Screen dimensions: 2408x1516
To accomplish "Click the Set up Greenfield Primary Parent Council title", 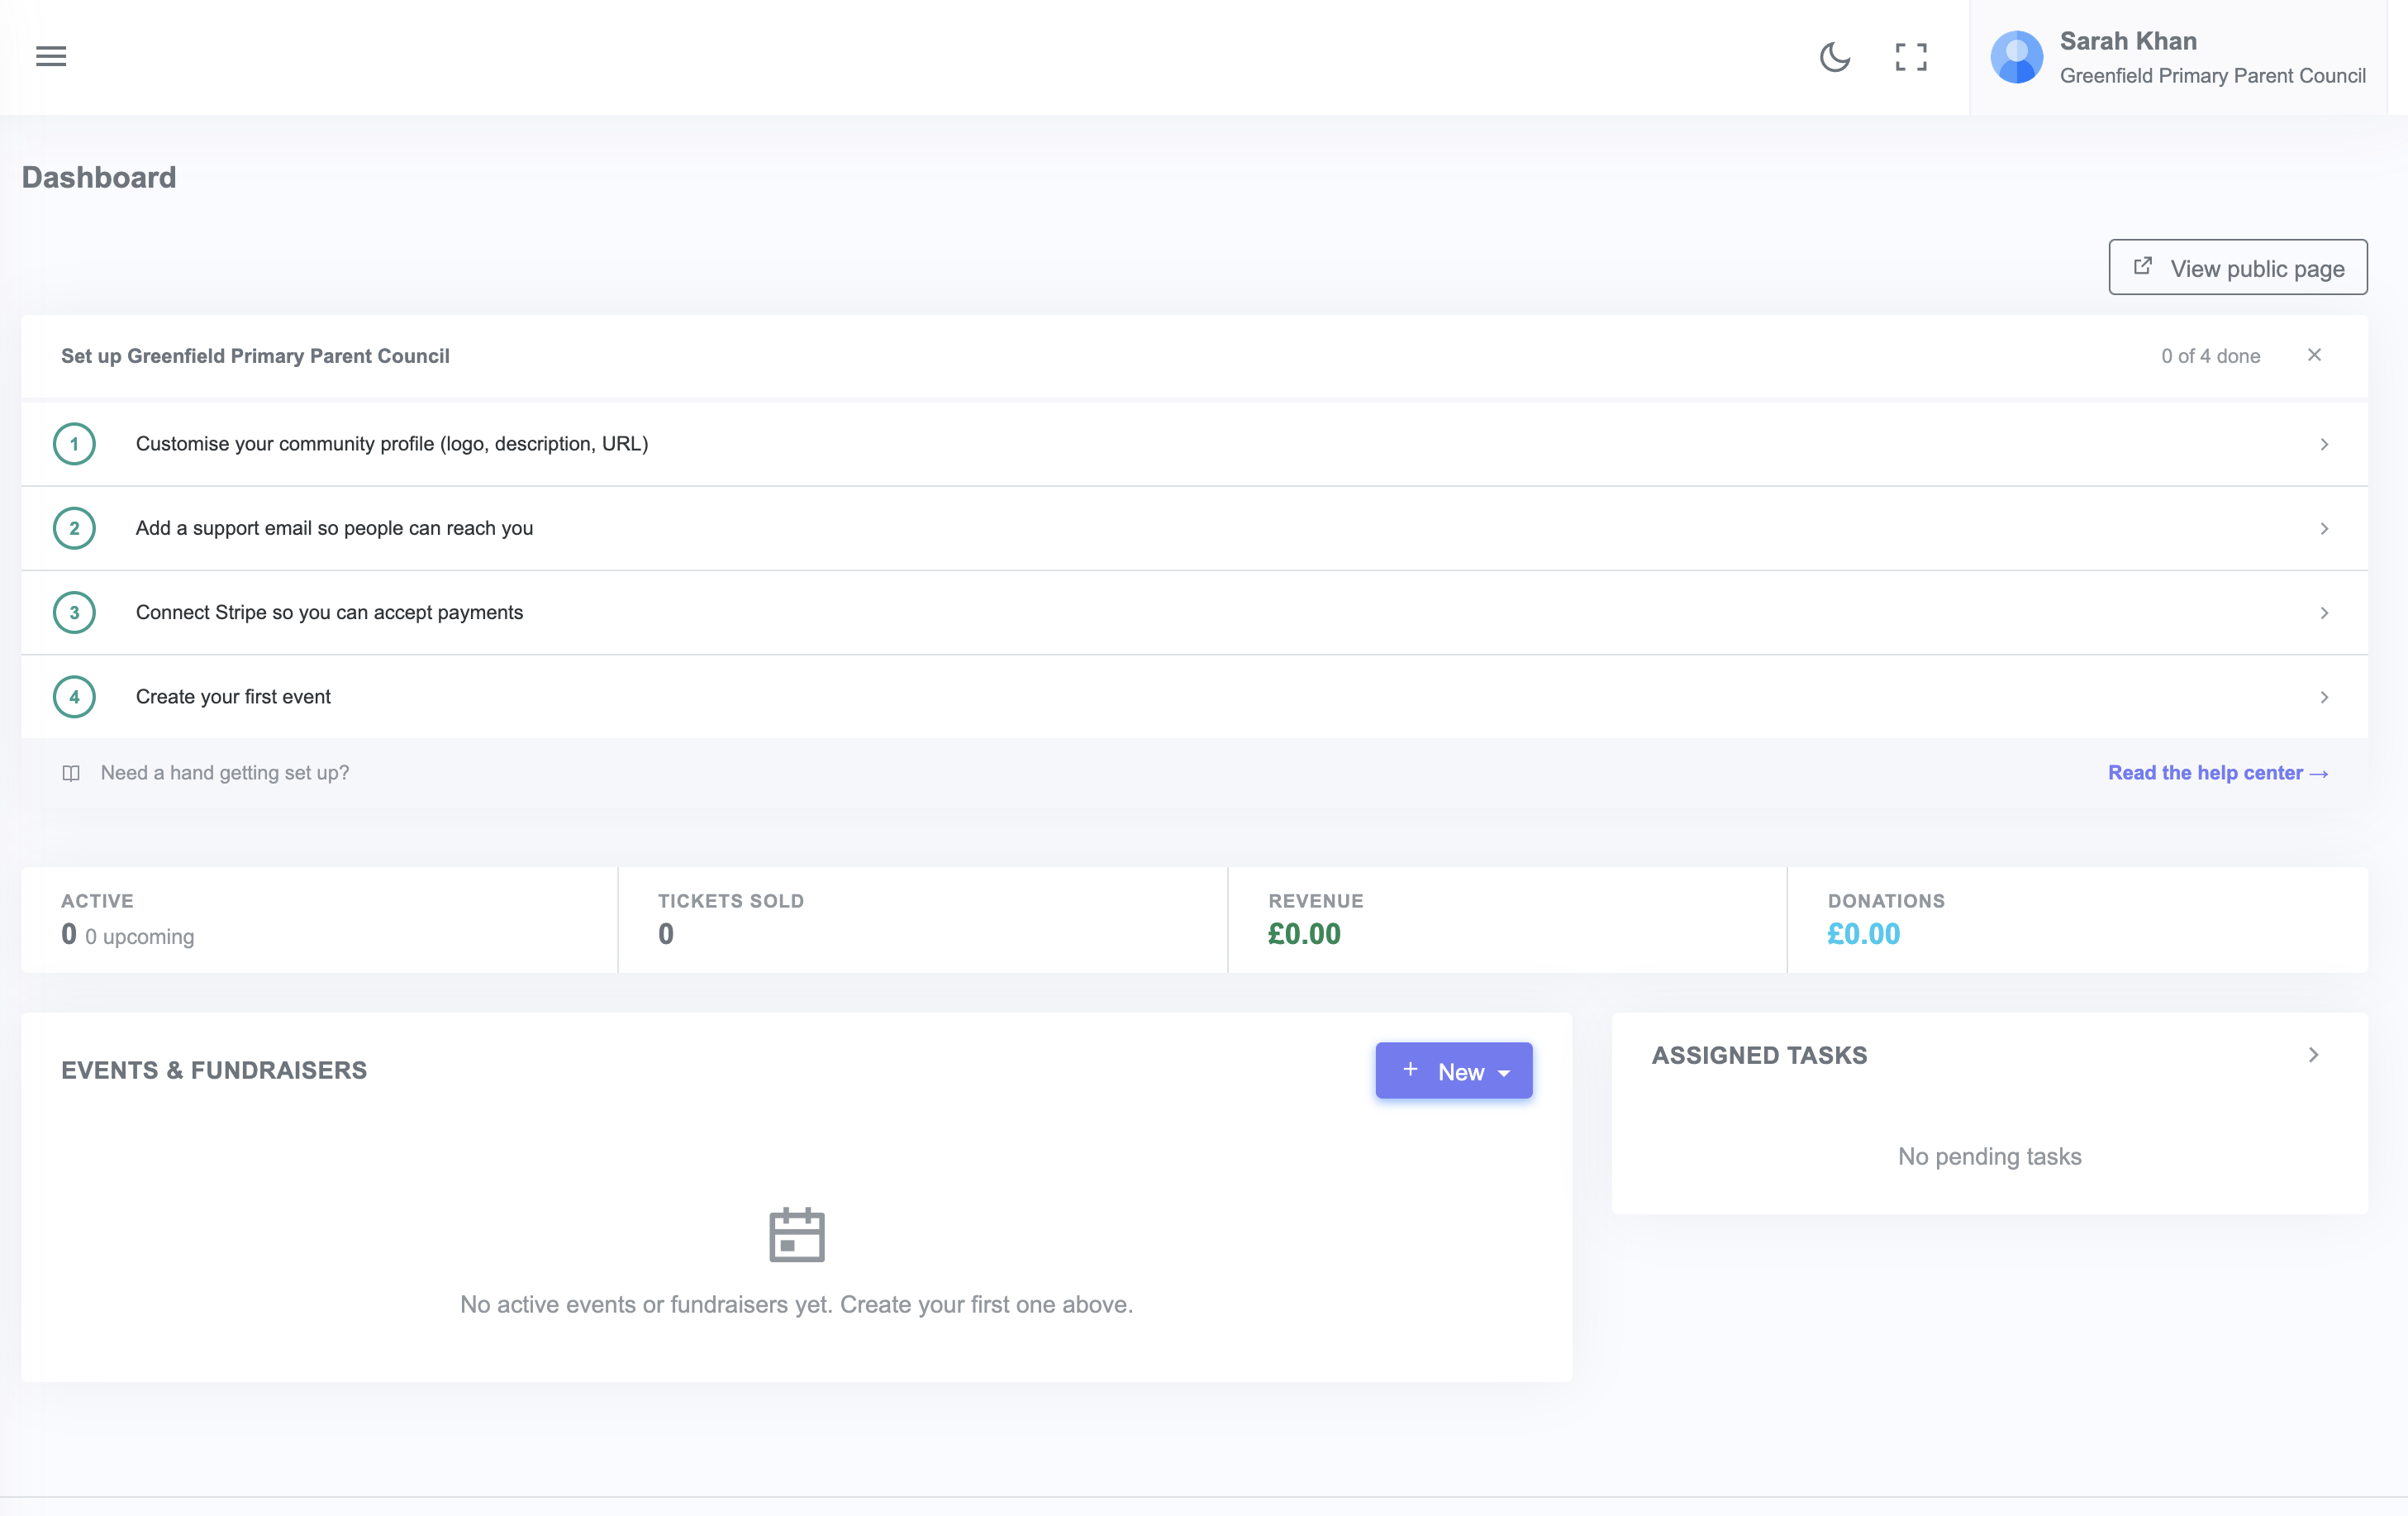I will (255, 356).
